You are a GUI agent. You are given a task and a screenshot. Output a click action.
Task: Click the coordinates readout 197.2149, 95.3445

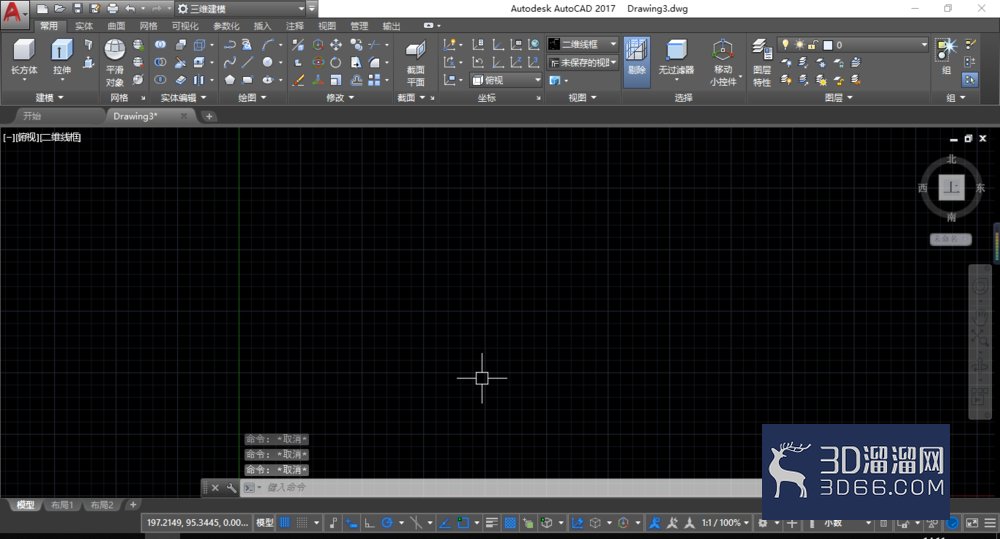coord(197,522)
